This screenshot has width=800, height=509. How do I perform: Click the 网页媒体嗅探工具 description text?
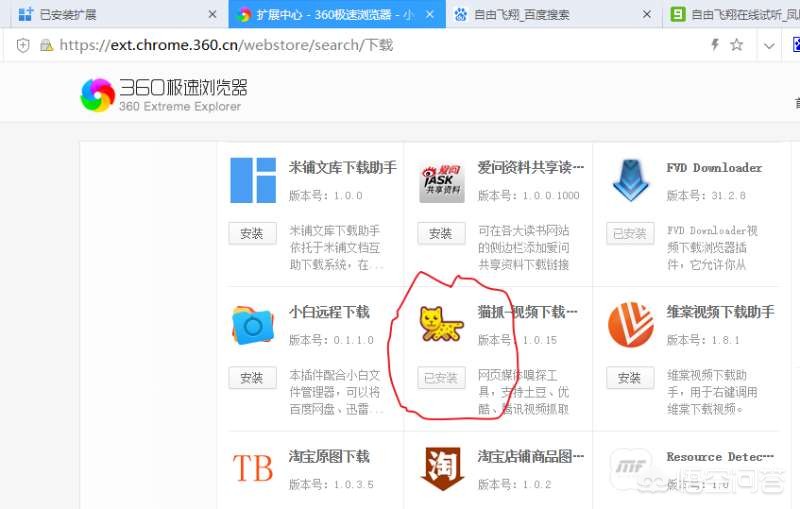tap(523, 392)
